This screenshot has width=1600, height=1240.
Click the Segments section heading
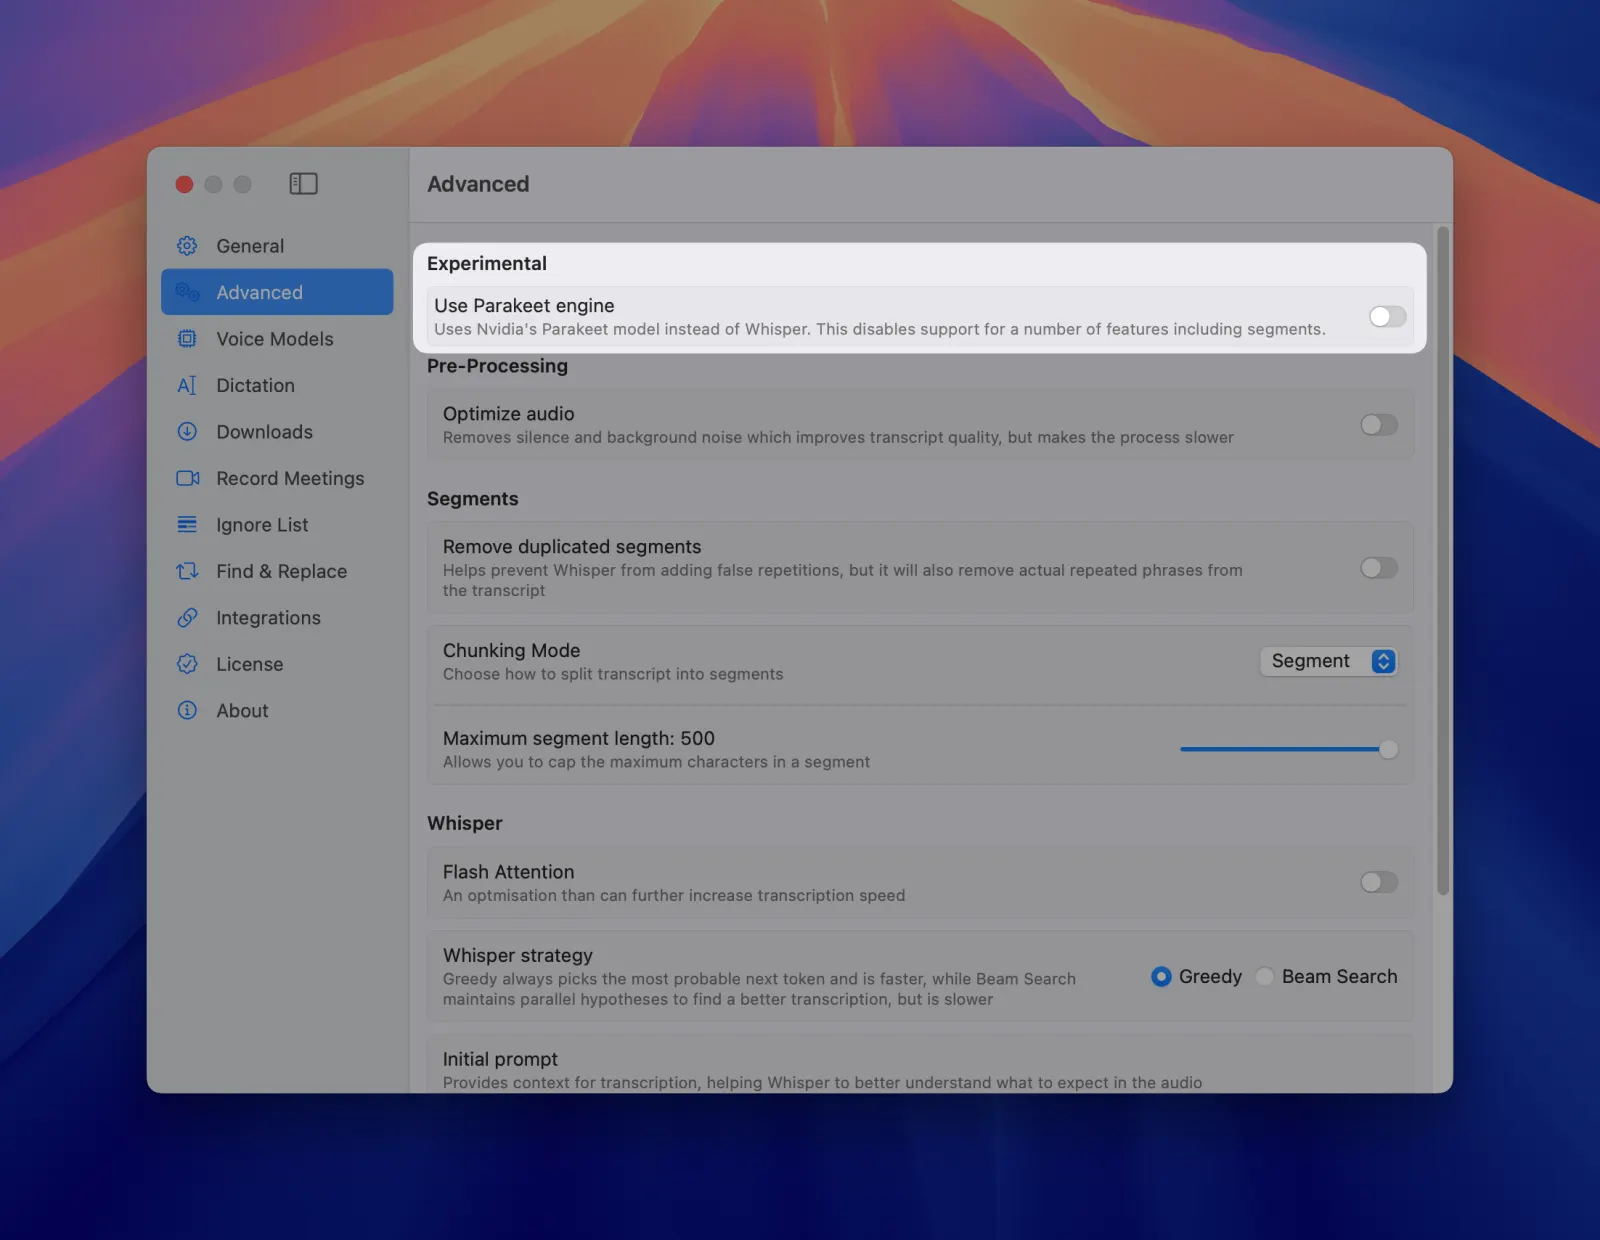click(473, 499)
